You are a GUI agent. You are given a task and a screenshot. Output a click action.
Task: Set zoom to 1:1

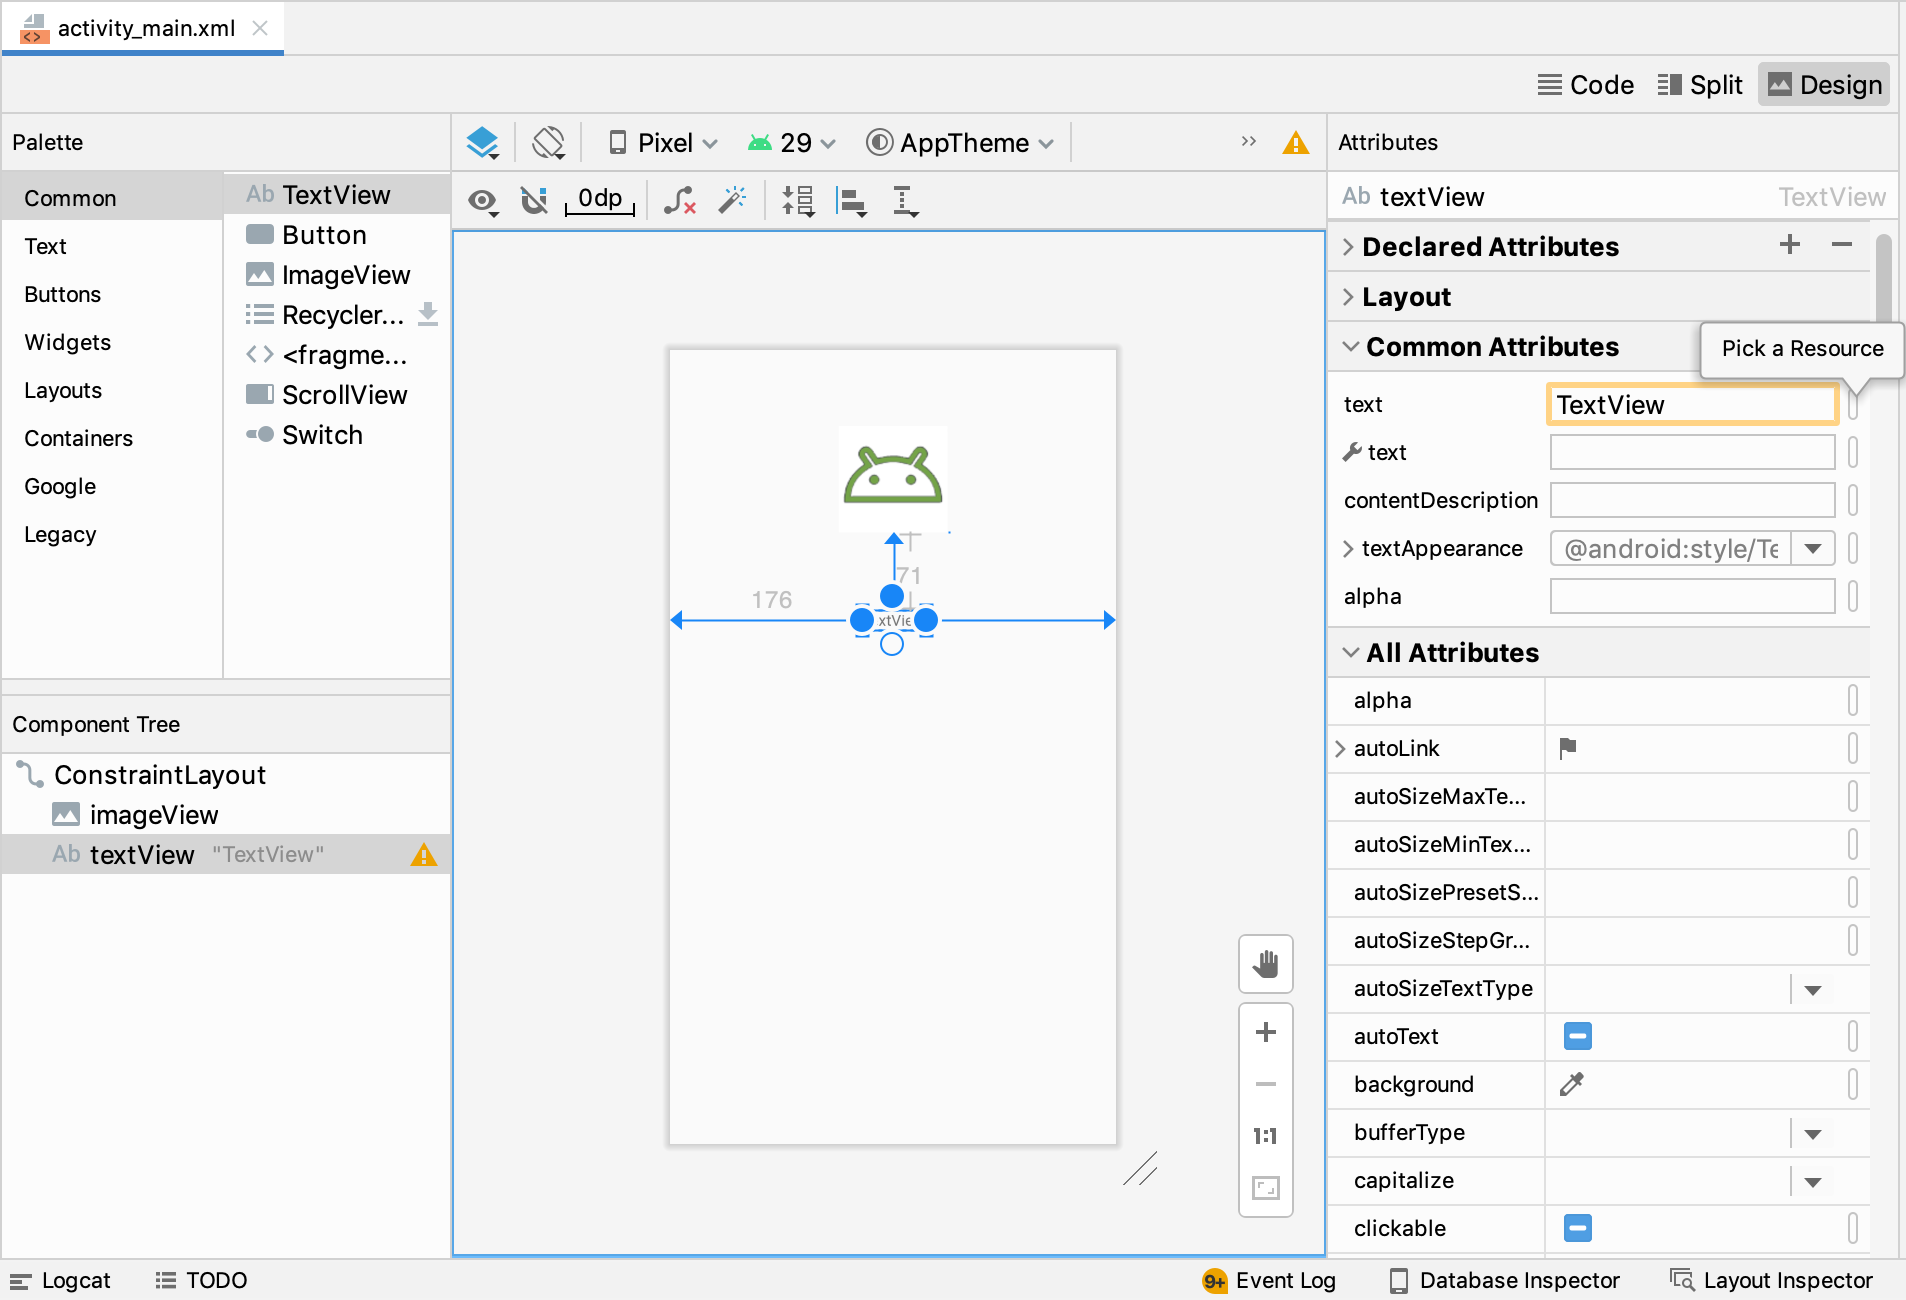[x=1266, y=1136]
